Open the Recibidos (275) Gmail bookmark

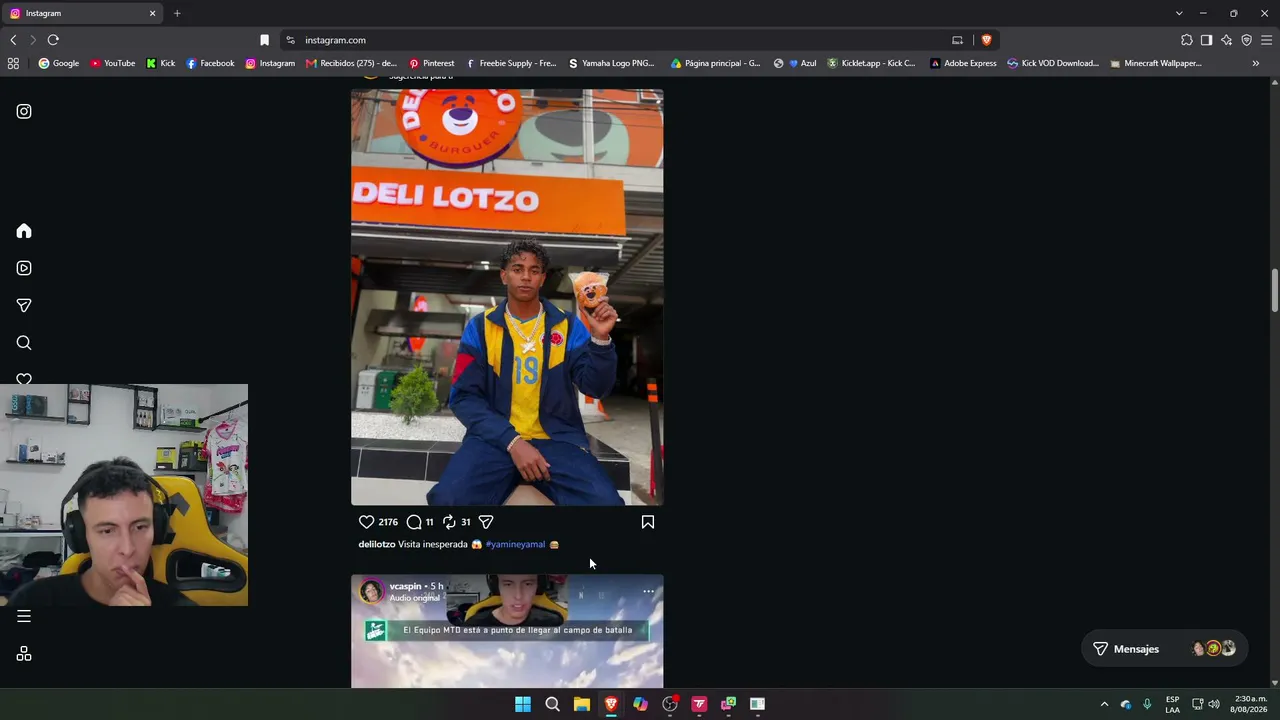351,63
